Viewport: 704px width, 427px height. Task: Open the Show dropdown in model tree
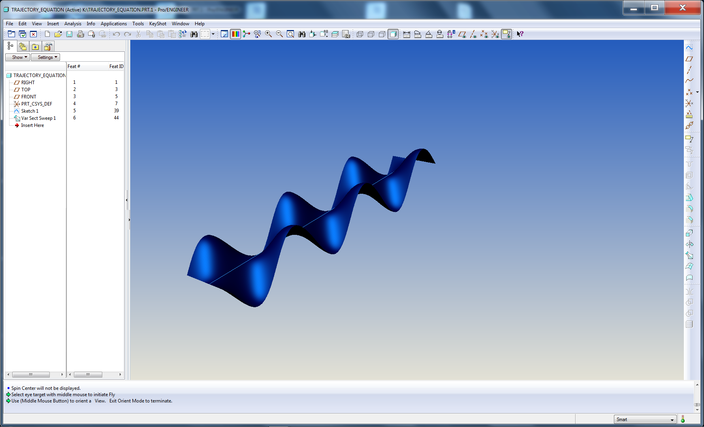pos(18,57)
